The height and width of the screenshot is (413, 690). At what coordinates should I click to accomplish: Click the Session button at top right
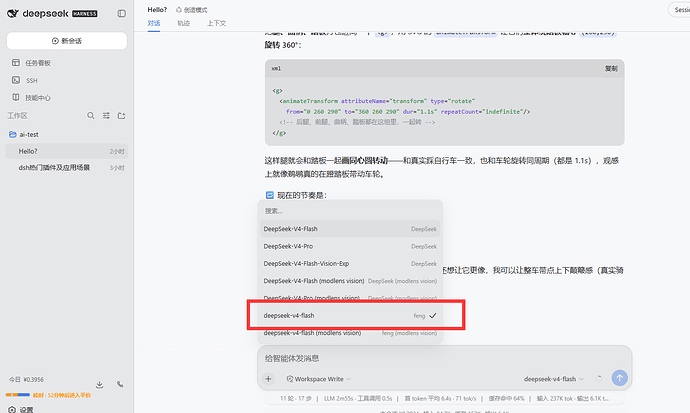pos(679,10)
